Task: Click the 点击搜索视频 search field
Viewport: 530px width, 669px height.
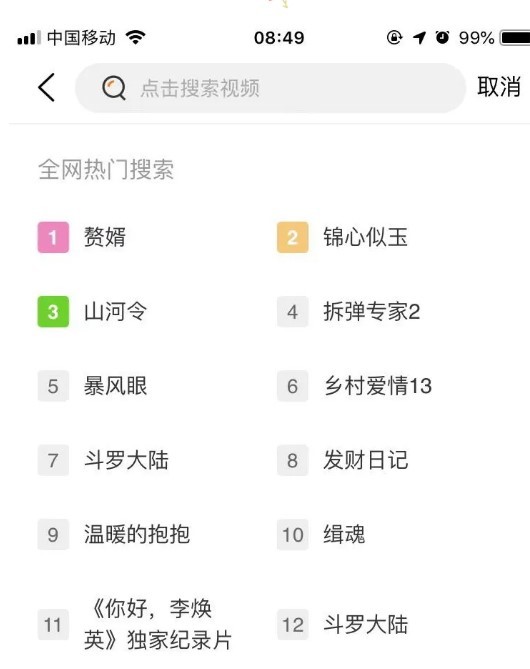Action: (x=270, y=88)
